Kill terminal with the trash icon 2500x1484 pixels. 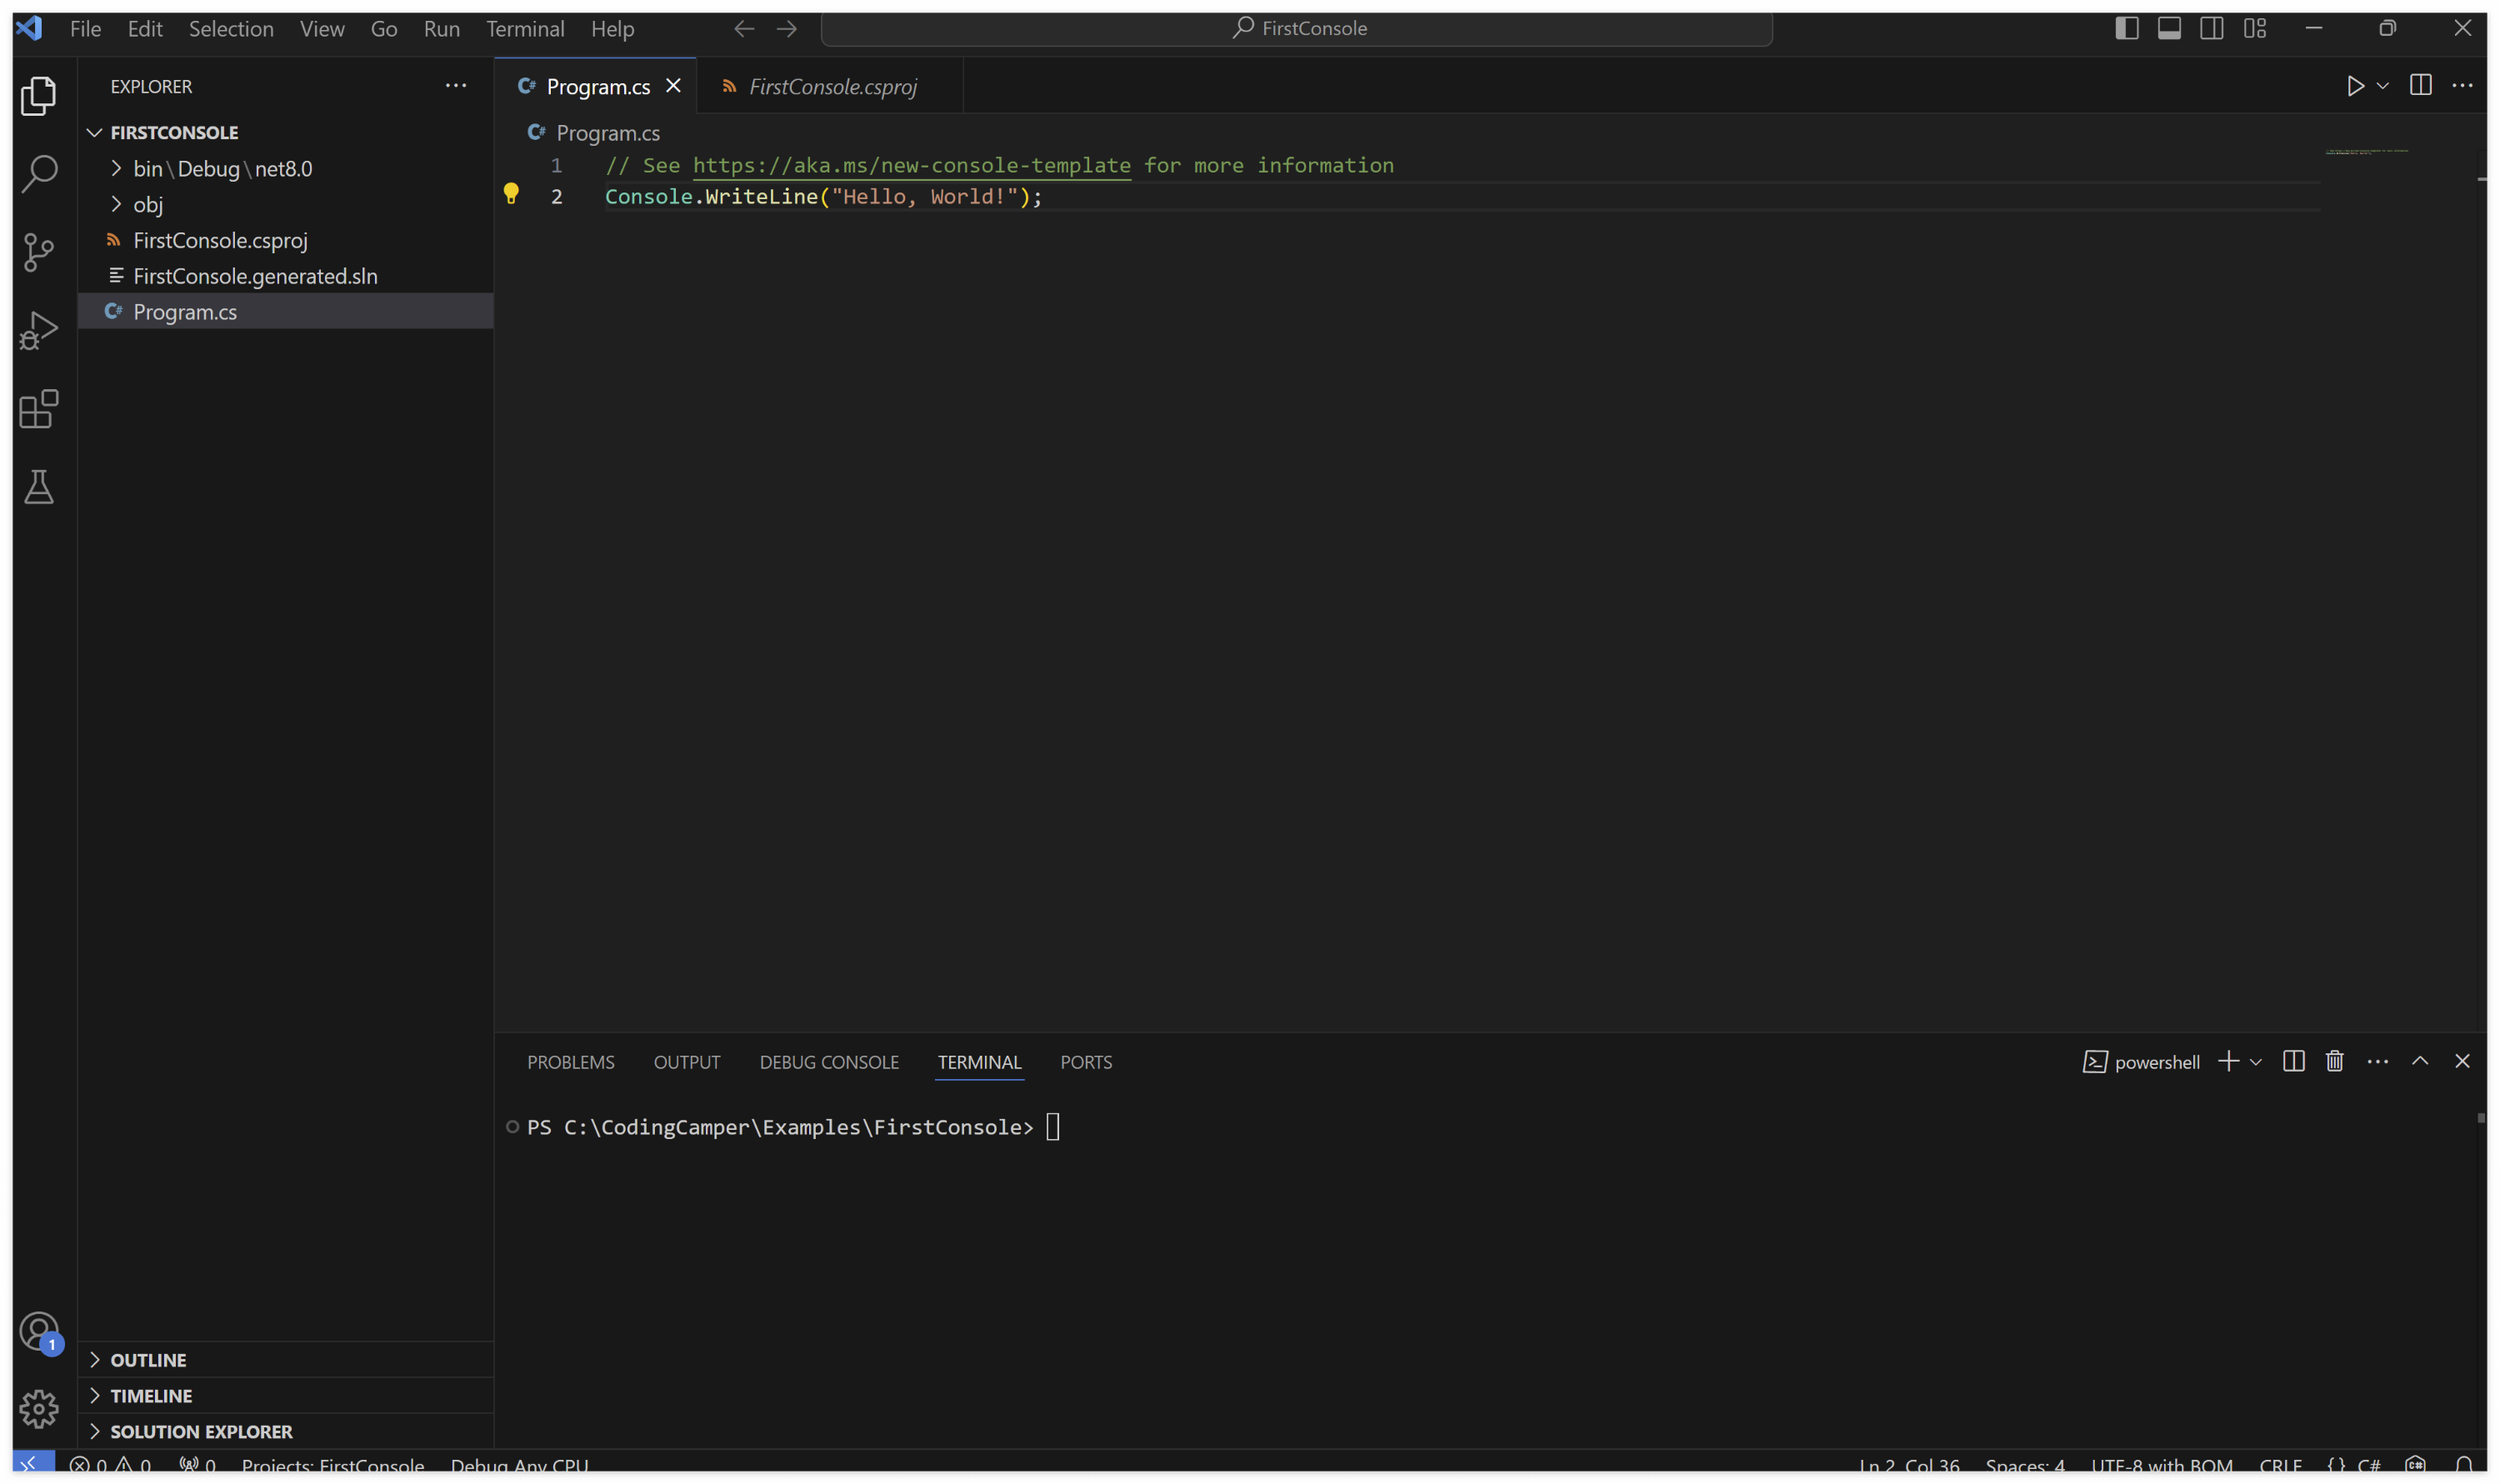click(x=2334, y=1061)
